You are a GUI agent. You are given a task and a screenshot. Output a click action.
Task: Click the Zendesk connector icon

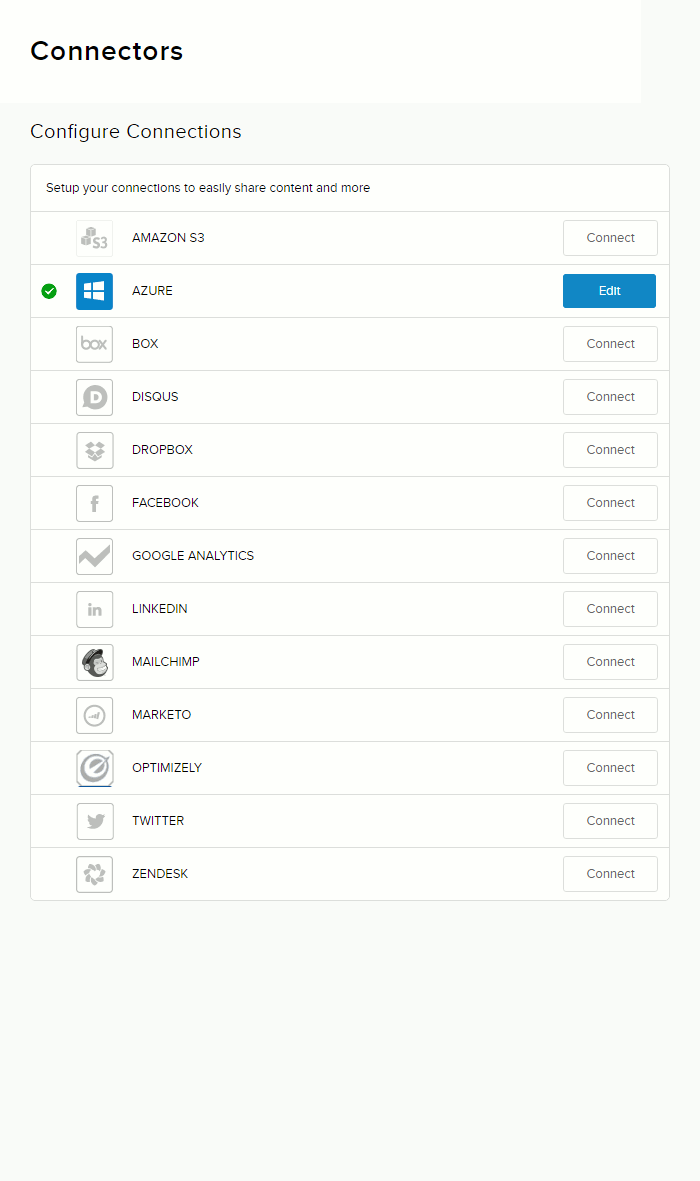[94, 874]
